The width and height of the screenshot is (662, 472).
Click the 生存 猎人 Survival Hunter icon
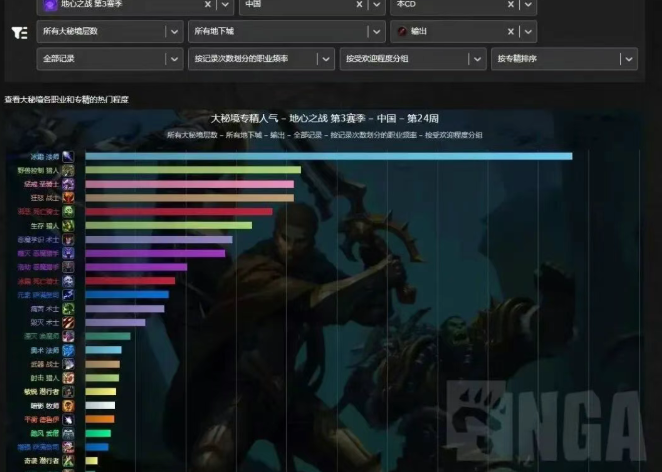click(x=68, y=226)
